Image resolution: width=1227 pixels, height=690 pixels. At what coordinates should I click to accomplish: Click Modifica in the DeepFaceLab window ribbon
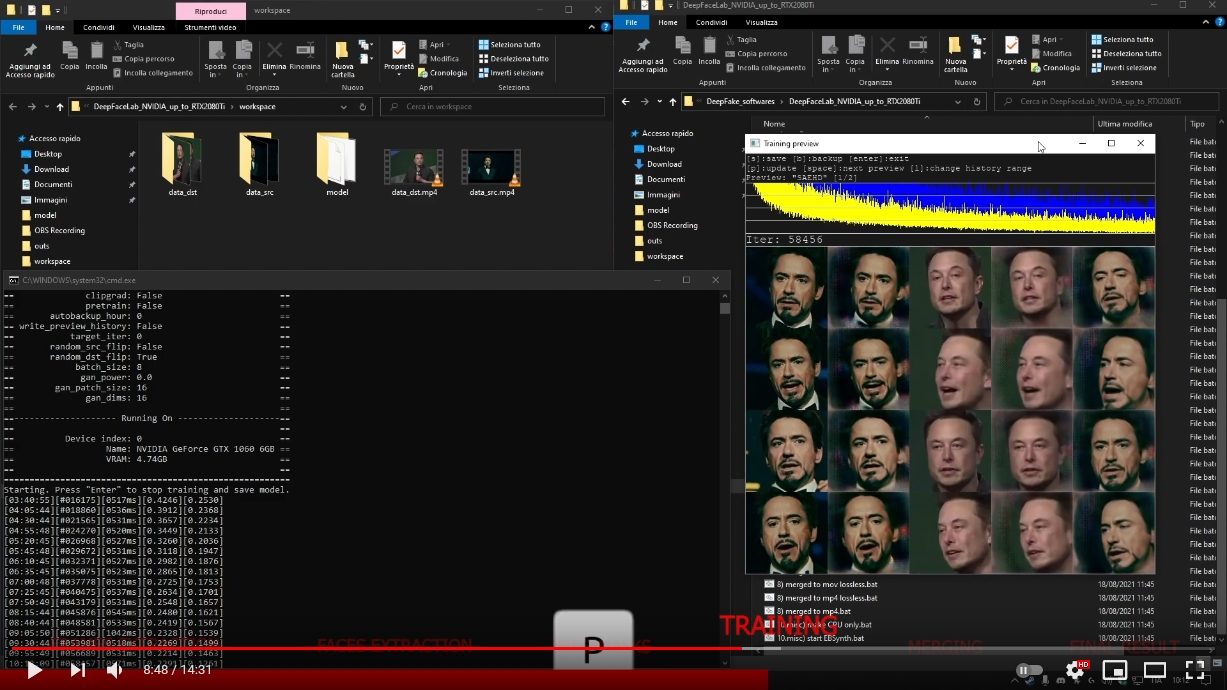(1052, 54)
